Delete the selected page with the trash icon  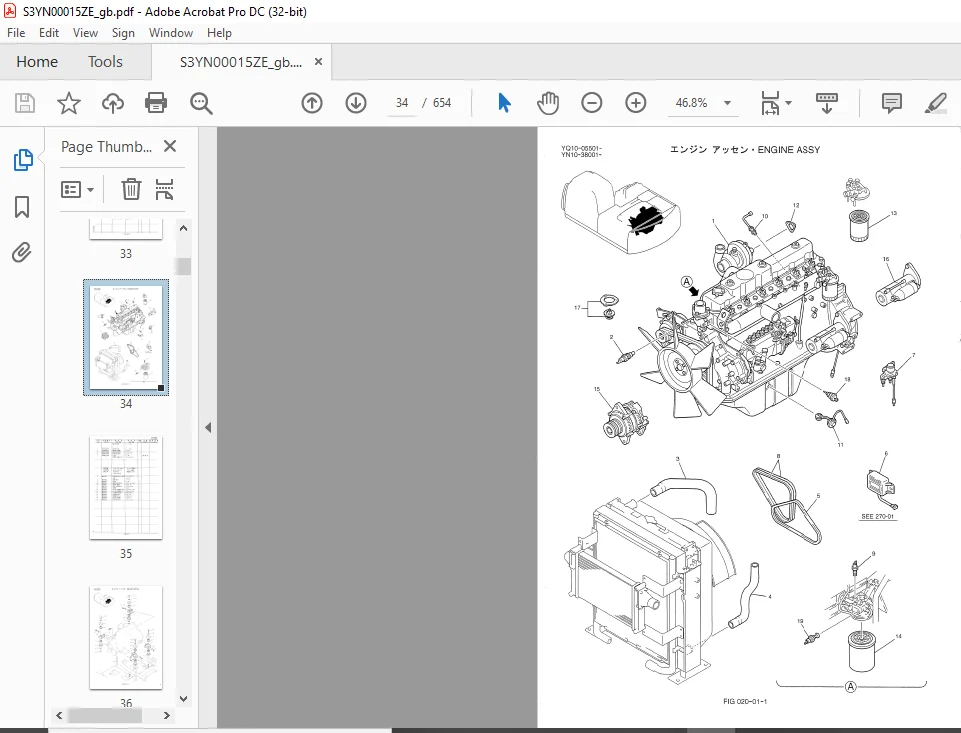coord(131,189)
